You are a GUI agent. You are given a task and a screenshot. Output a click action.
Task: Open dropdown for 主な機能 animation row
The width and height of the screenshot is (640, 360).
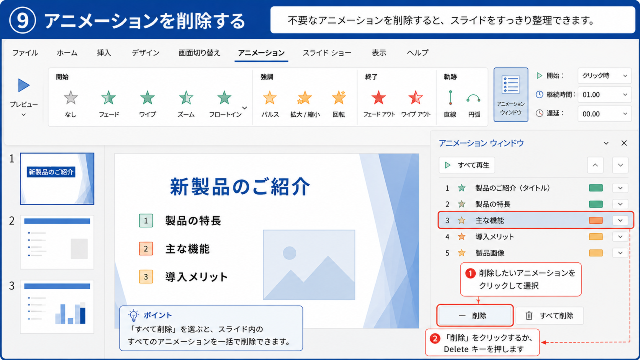click(620, 220)
